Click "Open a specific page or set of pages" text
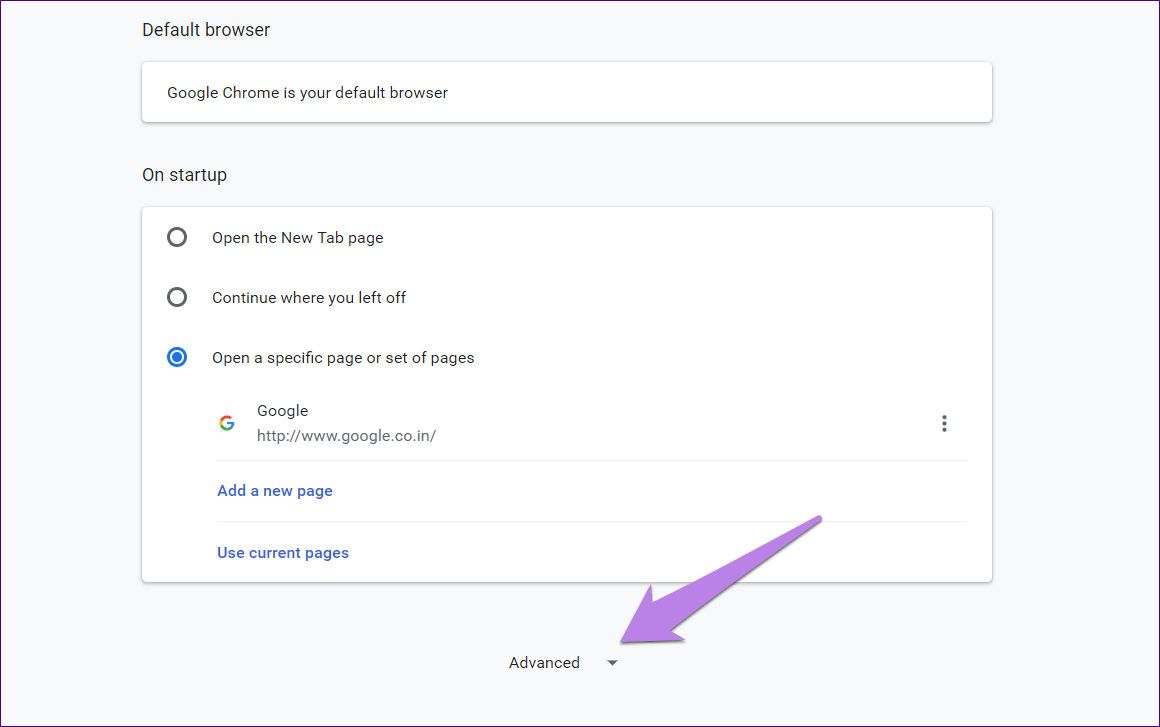 tap(343, 358)
